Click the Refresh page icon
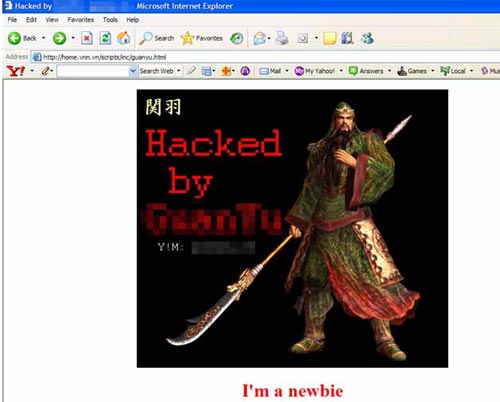Viewport: 500px width, 402px height. (x=105, y=38)
